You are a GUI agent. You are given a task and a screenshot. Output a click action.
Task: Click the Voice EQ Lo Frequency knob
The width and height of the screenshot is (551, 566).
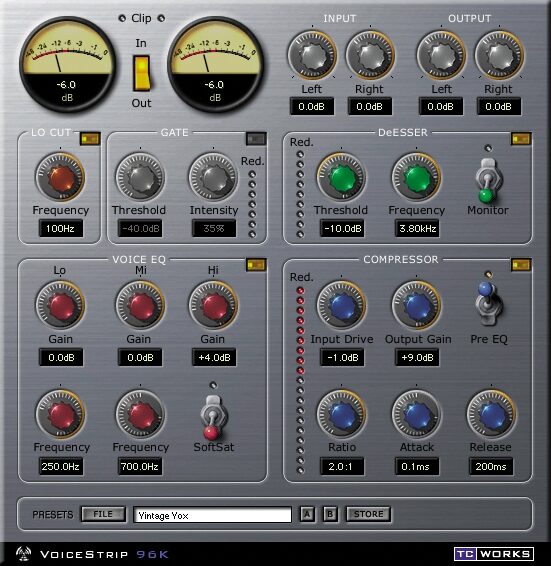pos(60,414)
